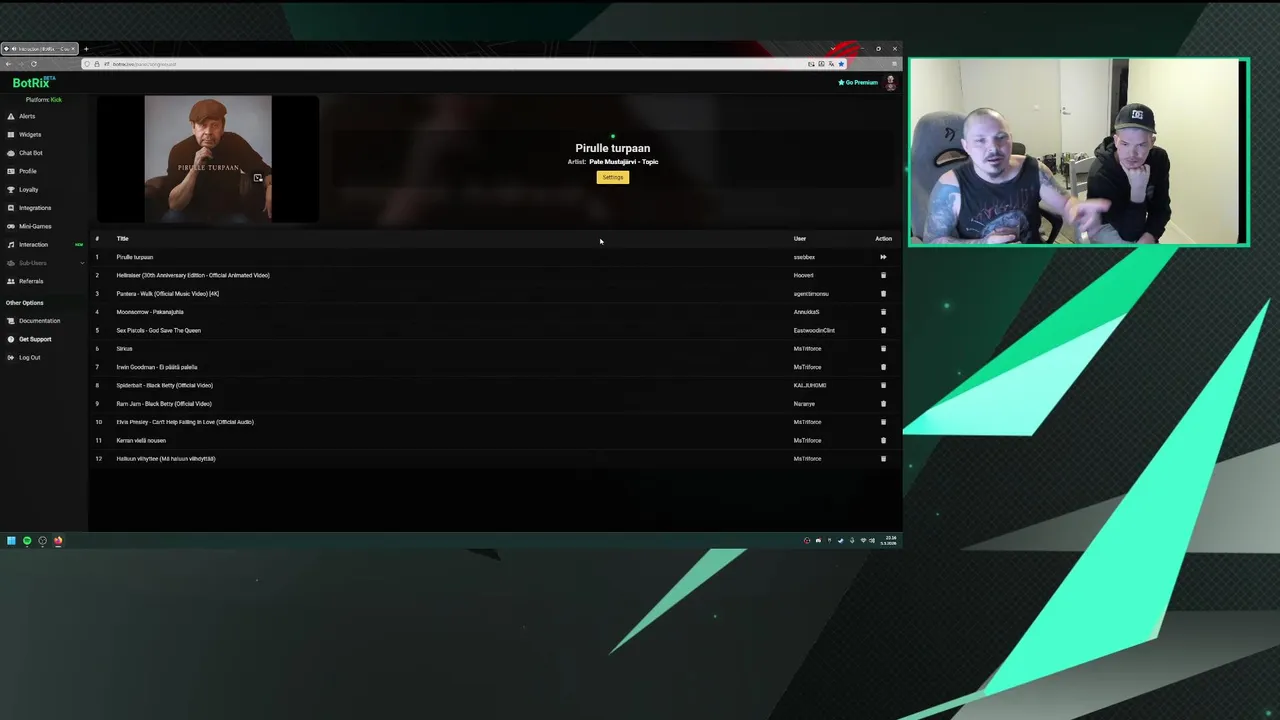Click requester name ssebbex
1280x720 pixels.
(x=804, y=257)
